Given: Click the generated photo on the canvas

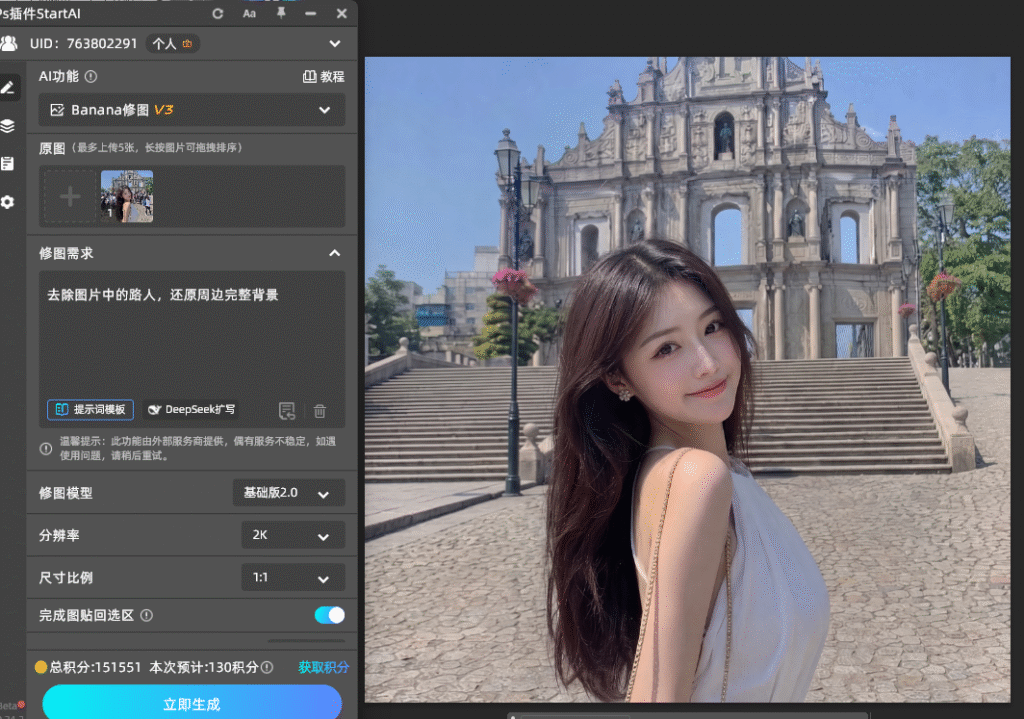Looking at the screenshot, I should (x=687, y=379).
